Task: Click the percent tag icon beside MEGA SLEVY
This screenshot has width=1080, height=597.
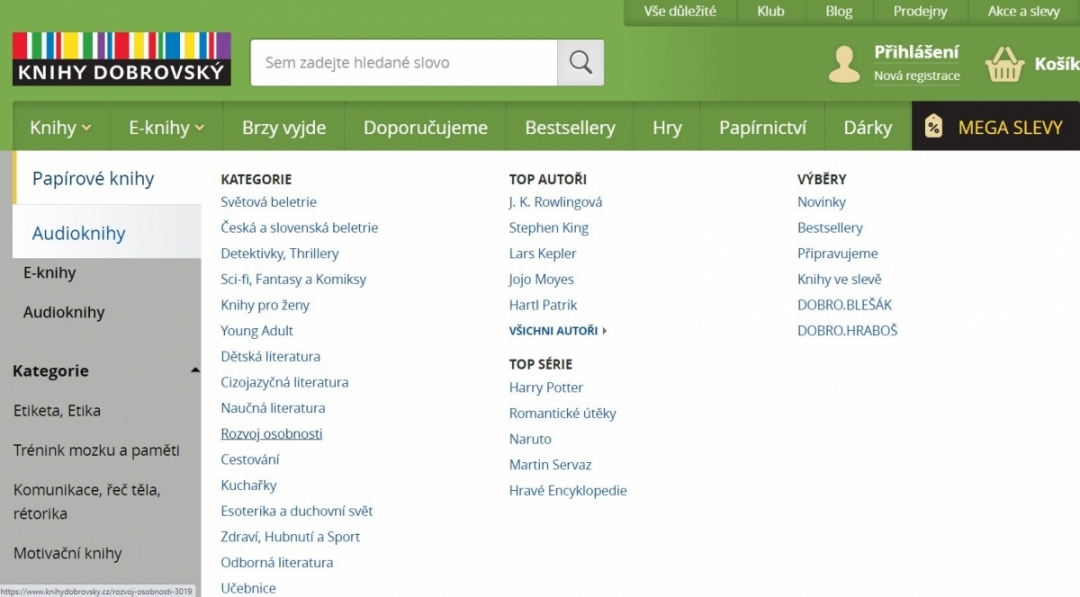Action: click(x=933, y=127)
